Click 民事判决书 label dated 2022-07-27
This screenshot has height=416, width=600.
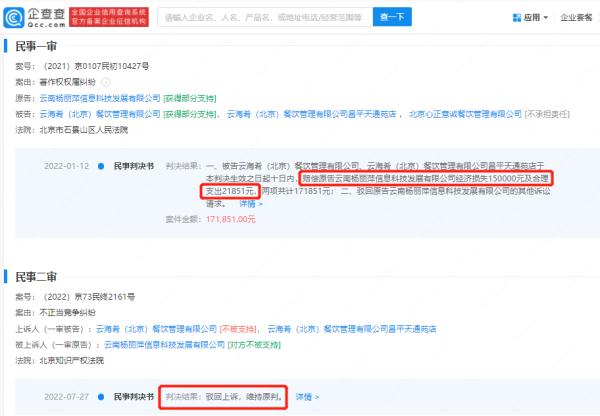pyautogui.click(x=134, y=397)
